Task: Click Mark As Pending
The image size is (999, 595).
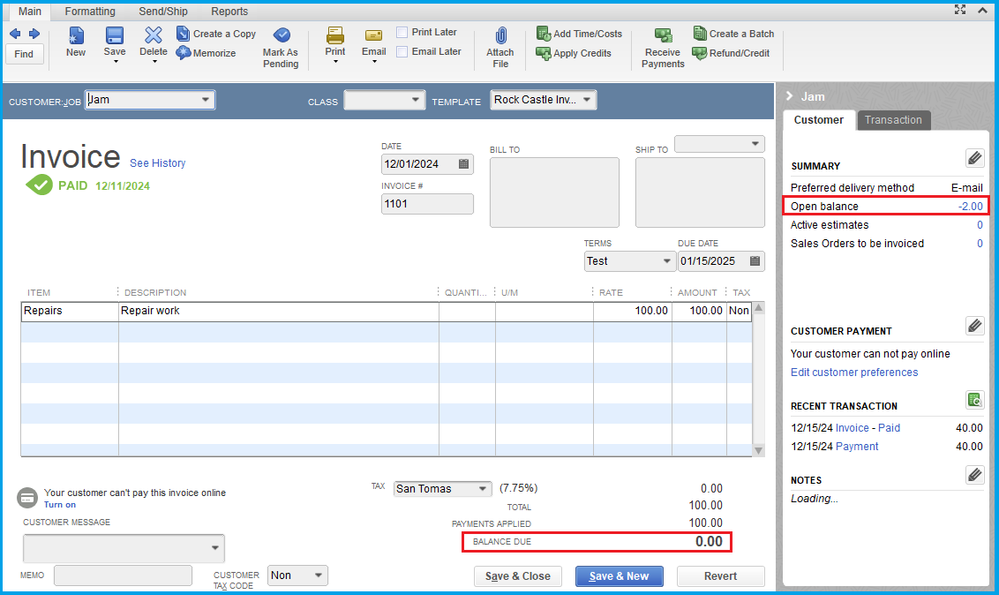Action: pos(280,48)
